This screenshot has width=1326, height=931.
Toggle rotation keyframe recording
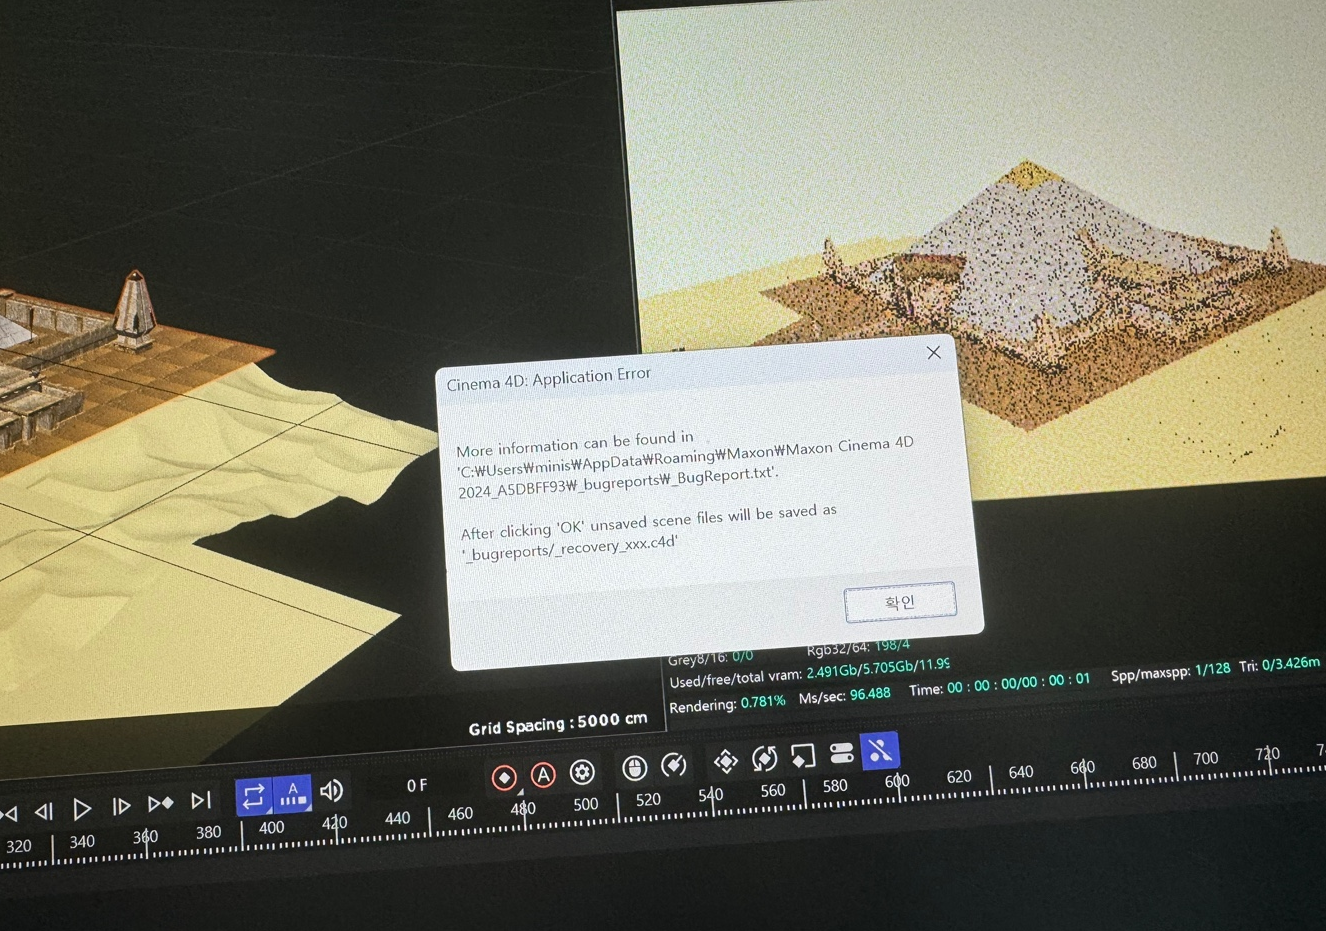click(x=764, y=759)
